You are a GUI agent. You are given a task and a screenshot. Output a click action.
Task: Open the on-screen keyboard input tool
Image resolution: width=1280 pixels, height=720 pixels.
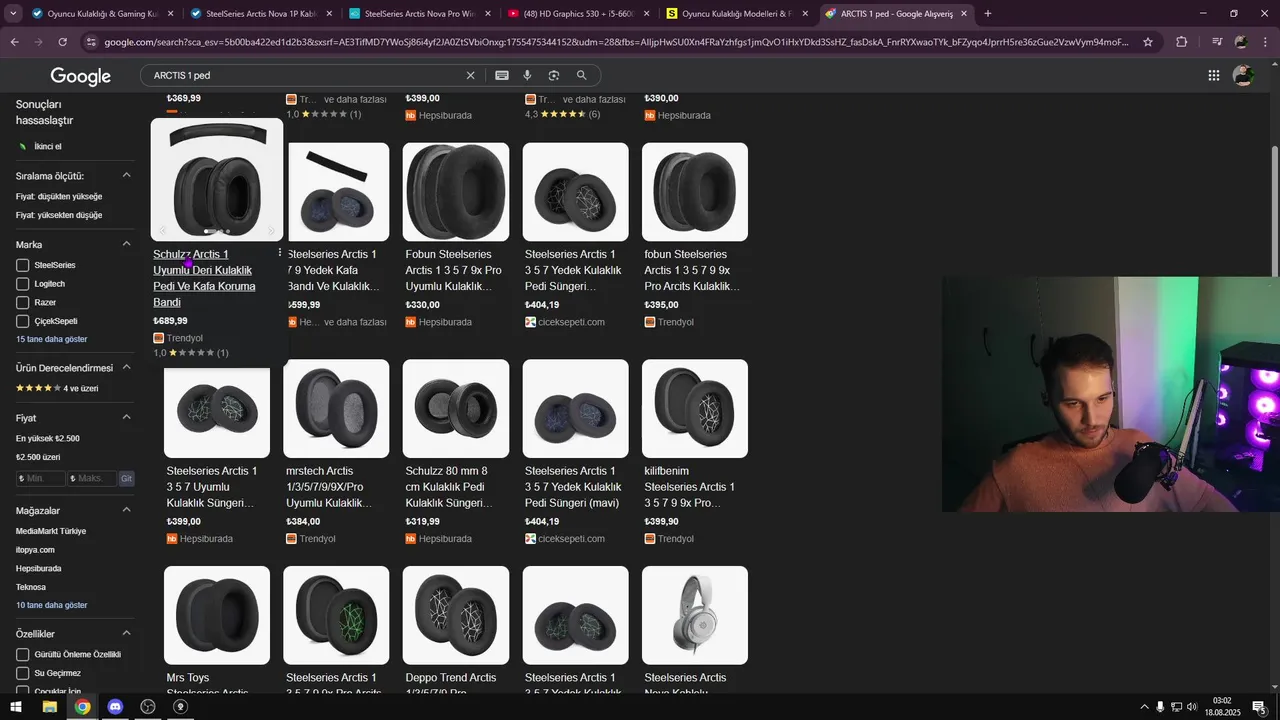click(502, 75)
